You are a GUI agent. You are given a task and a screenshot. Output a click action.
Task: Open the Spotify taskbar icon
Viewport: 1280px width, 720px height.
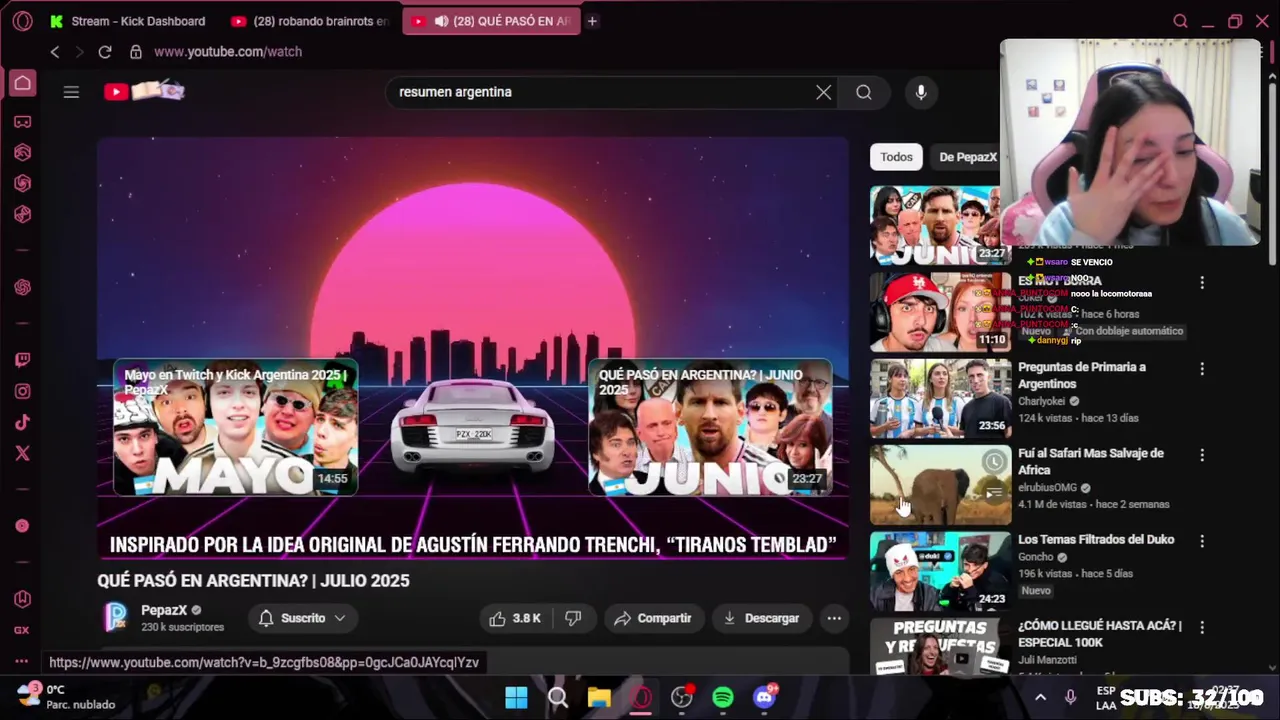[723, 697]
